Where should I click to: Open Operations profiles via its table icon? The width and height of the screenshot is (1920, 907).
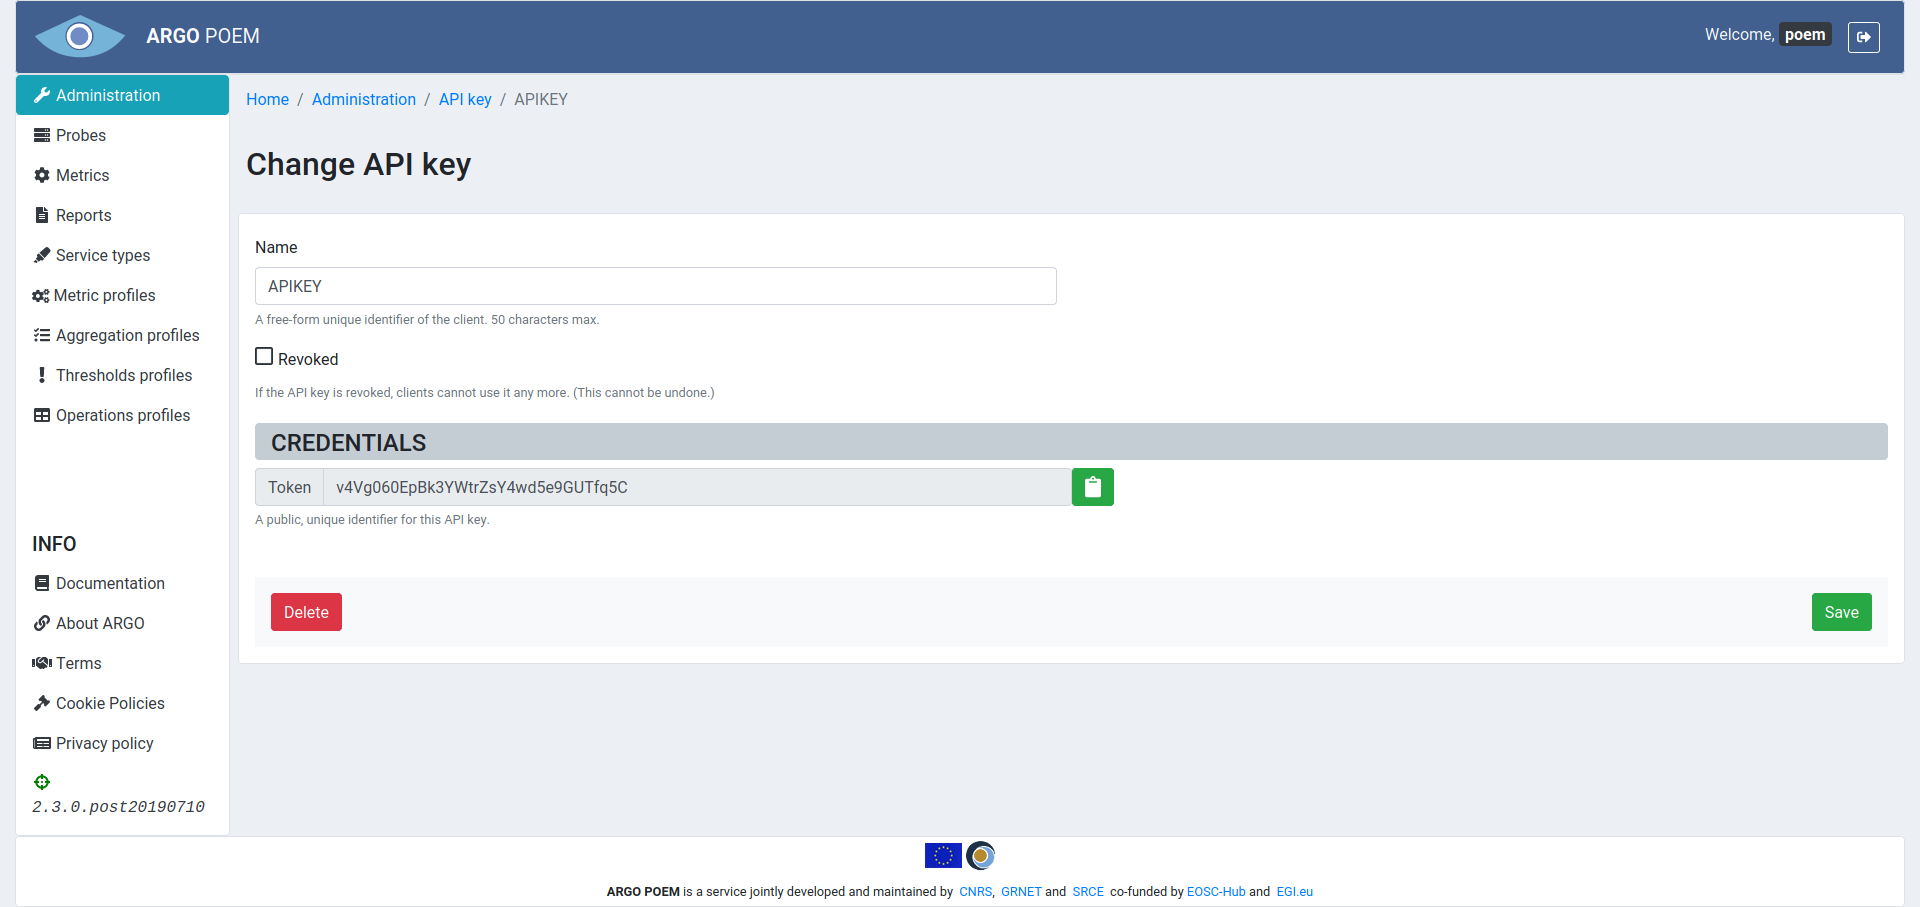tap(41, 414)
